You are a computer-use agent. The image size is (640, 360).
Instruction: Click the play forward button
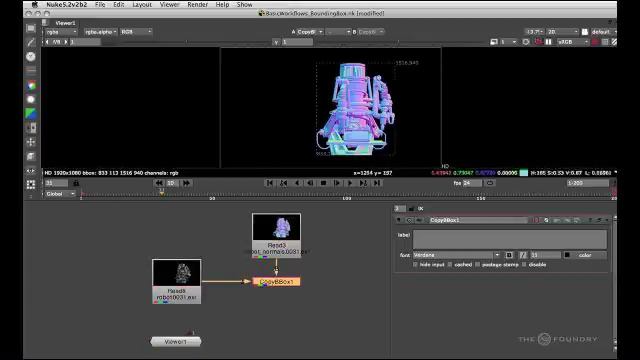[x=350, y=183]
